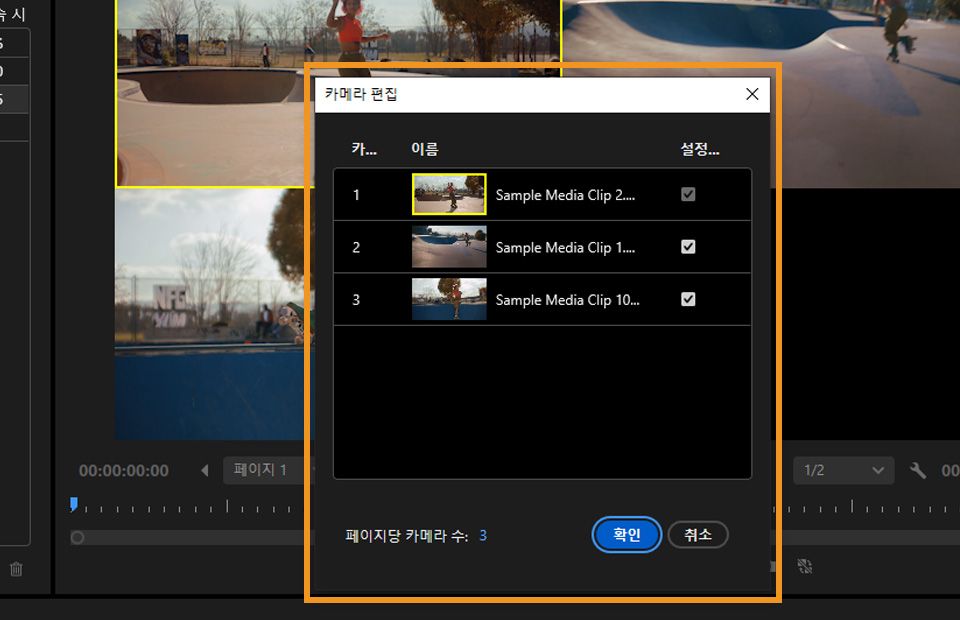960x620 pixels.
Task: Go to previous multicam page arrow
Action: pos(204,470)
